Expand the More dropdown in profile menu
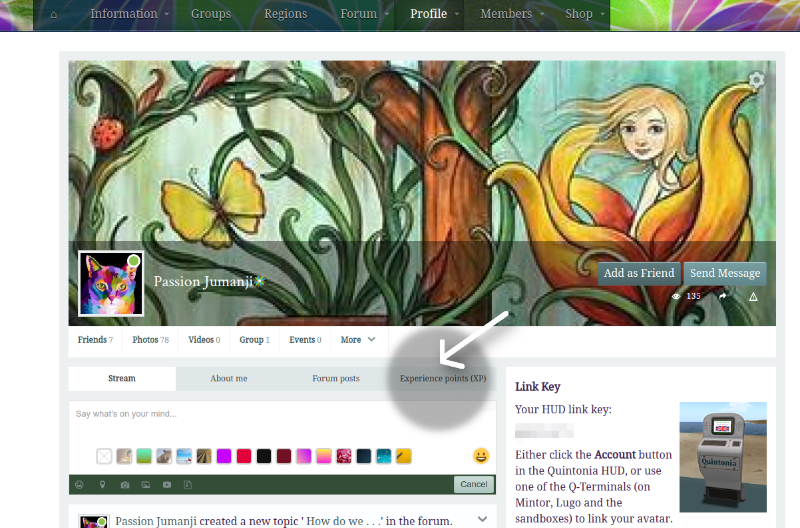 coord(358,340)
